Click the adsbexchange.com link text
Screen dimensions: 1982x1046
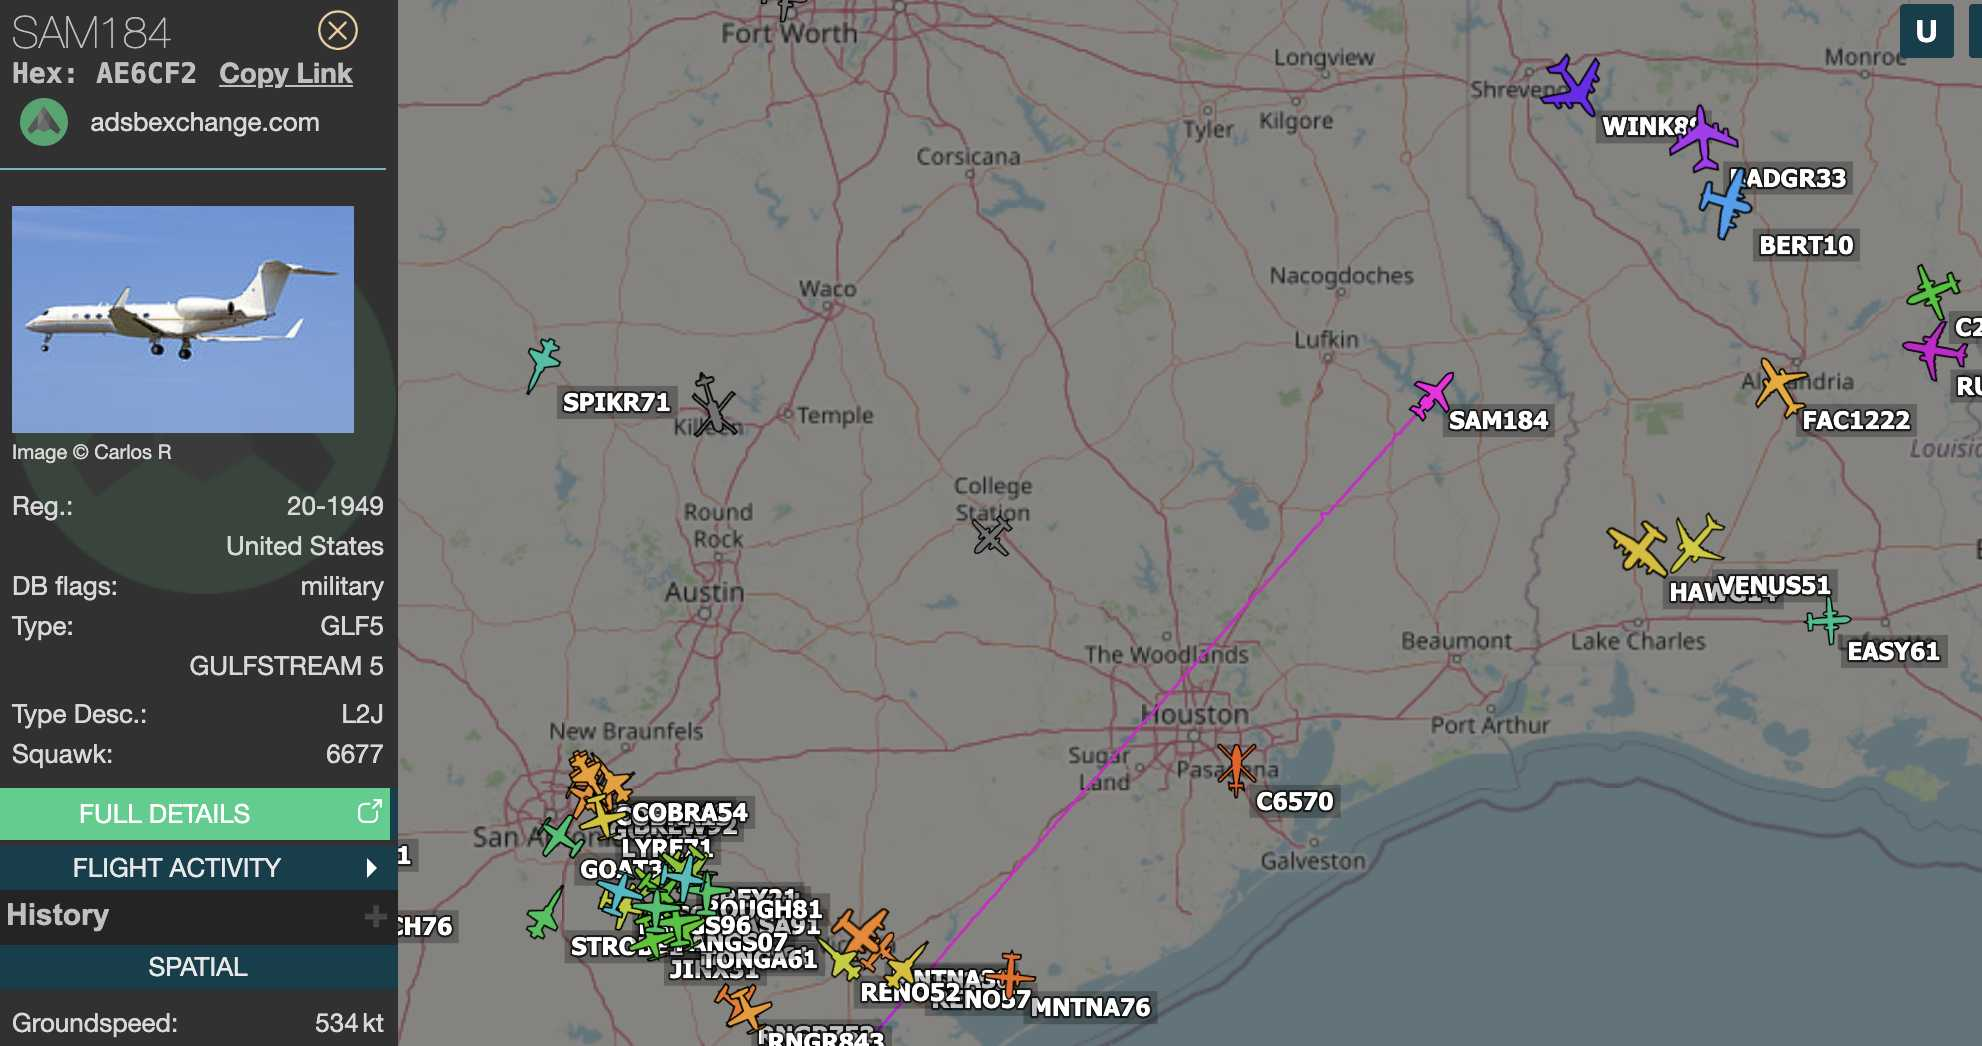pos(205,123)
